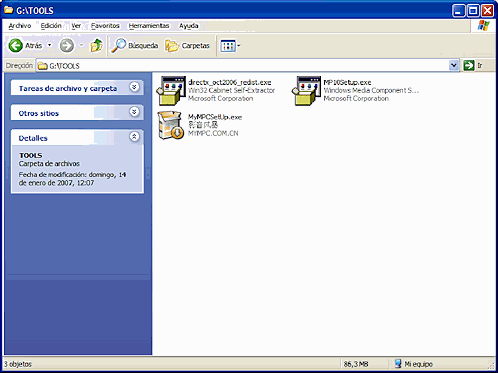The width and height of the screenshot is (498, 373).
Task: Click the MYMPC.COM.CN company text
Action: 213,133
